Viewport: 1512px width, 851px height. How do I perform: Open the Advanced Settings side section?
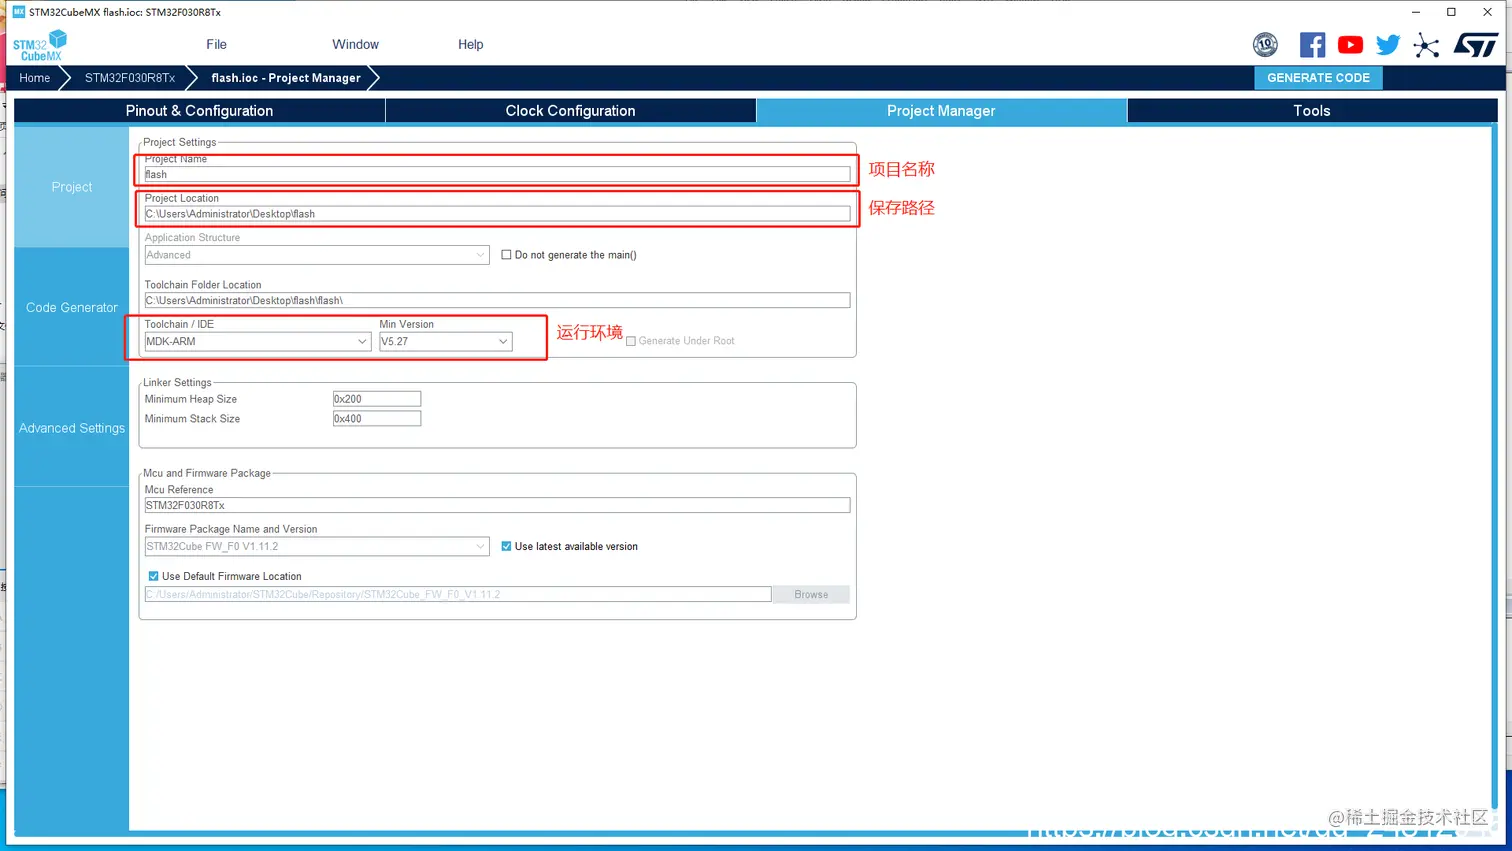pyautogui.click(x=72, y=428)
